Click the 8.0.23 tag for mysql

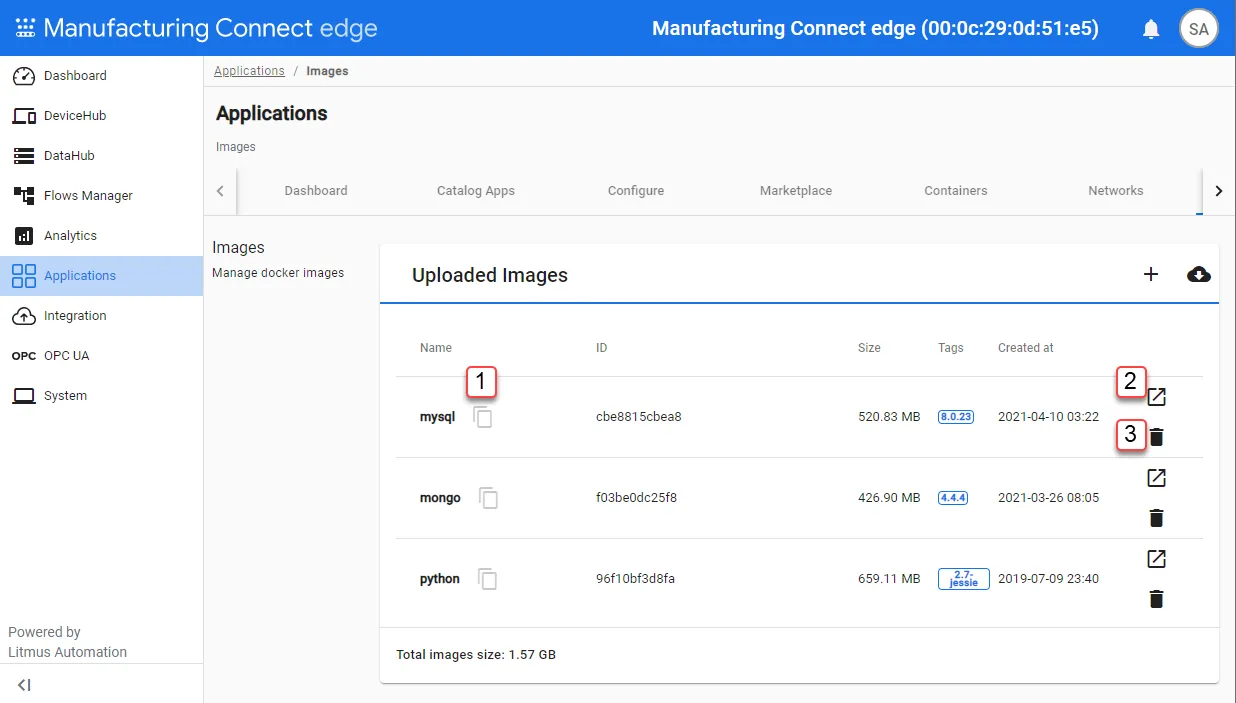coord(955,417)
